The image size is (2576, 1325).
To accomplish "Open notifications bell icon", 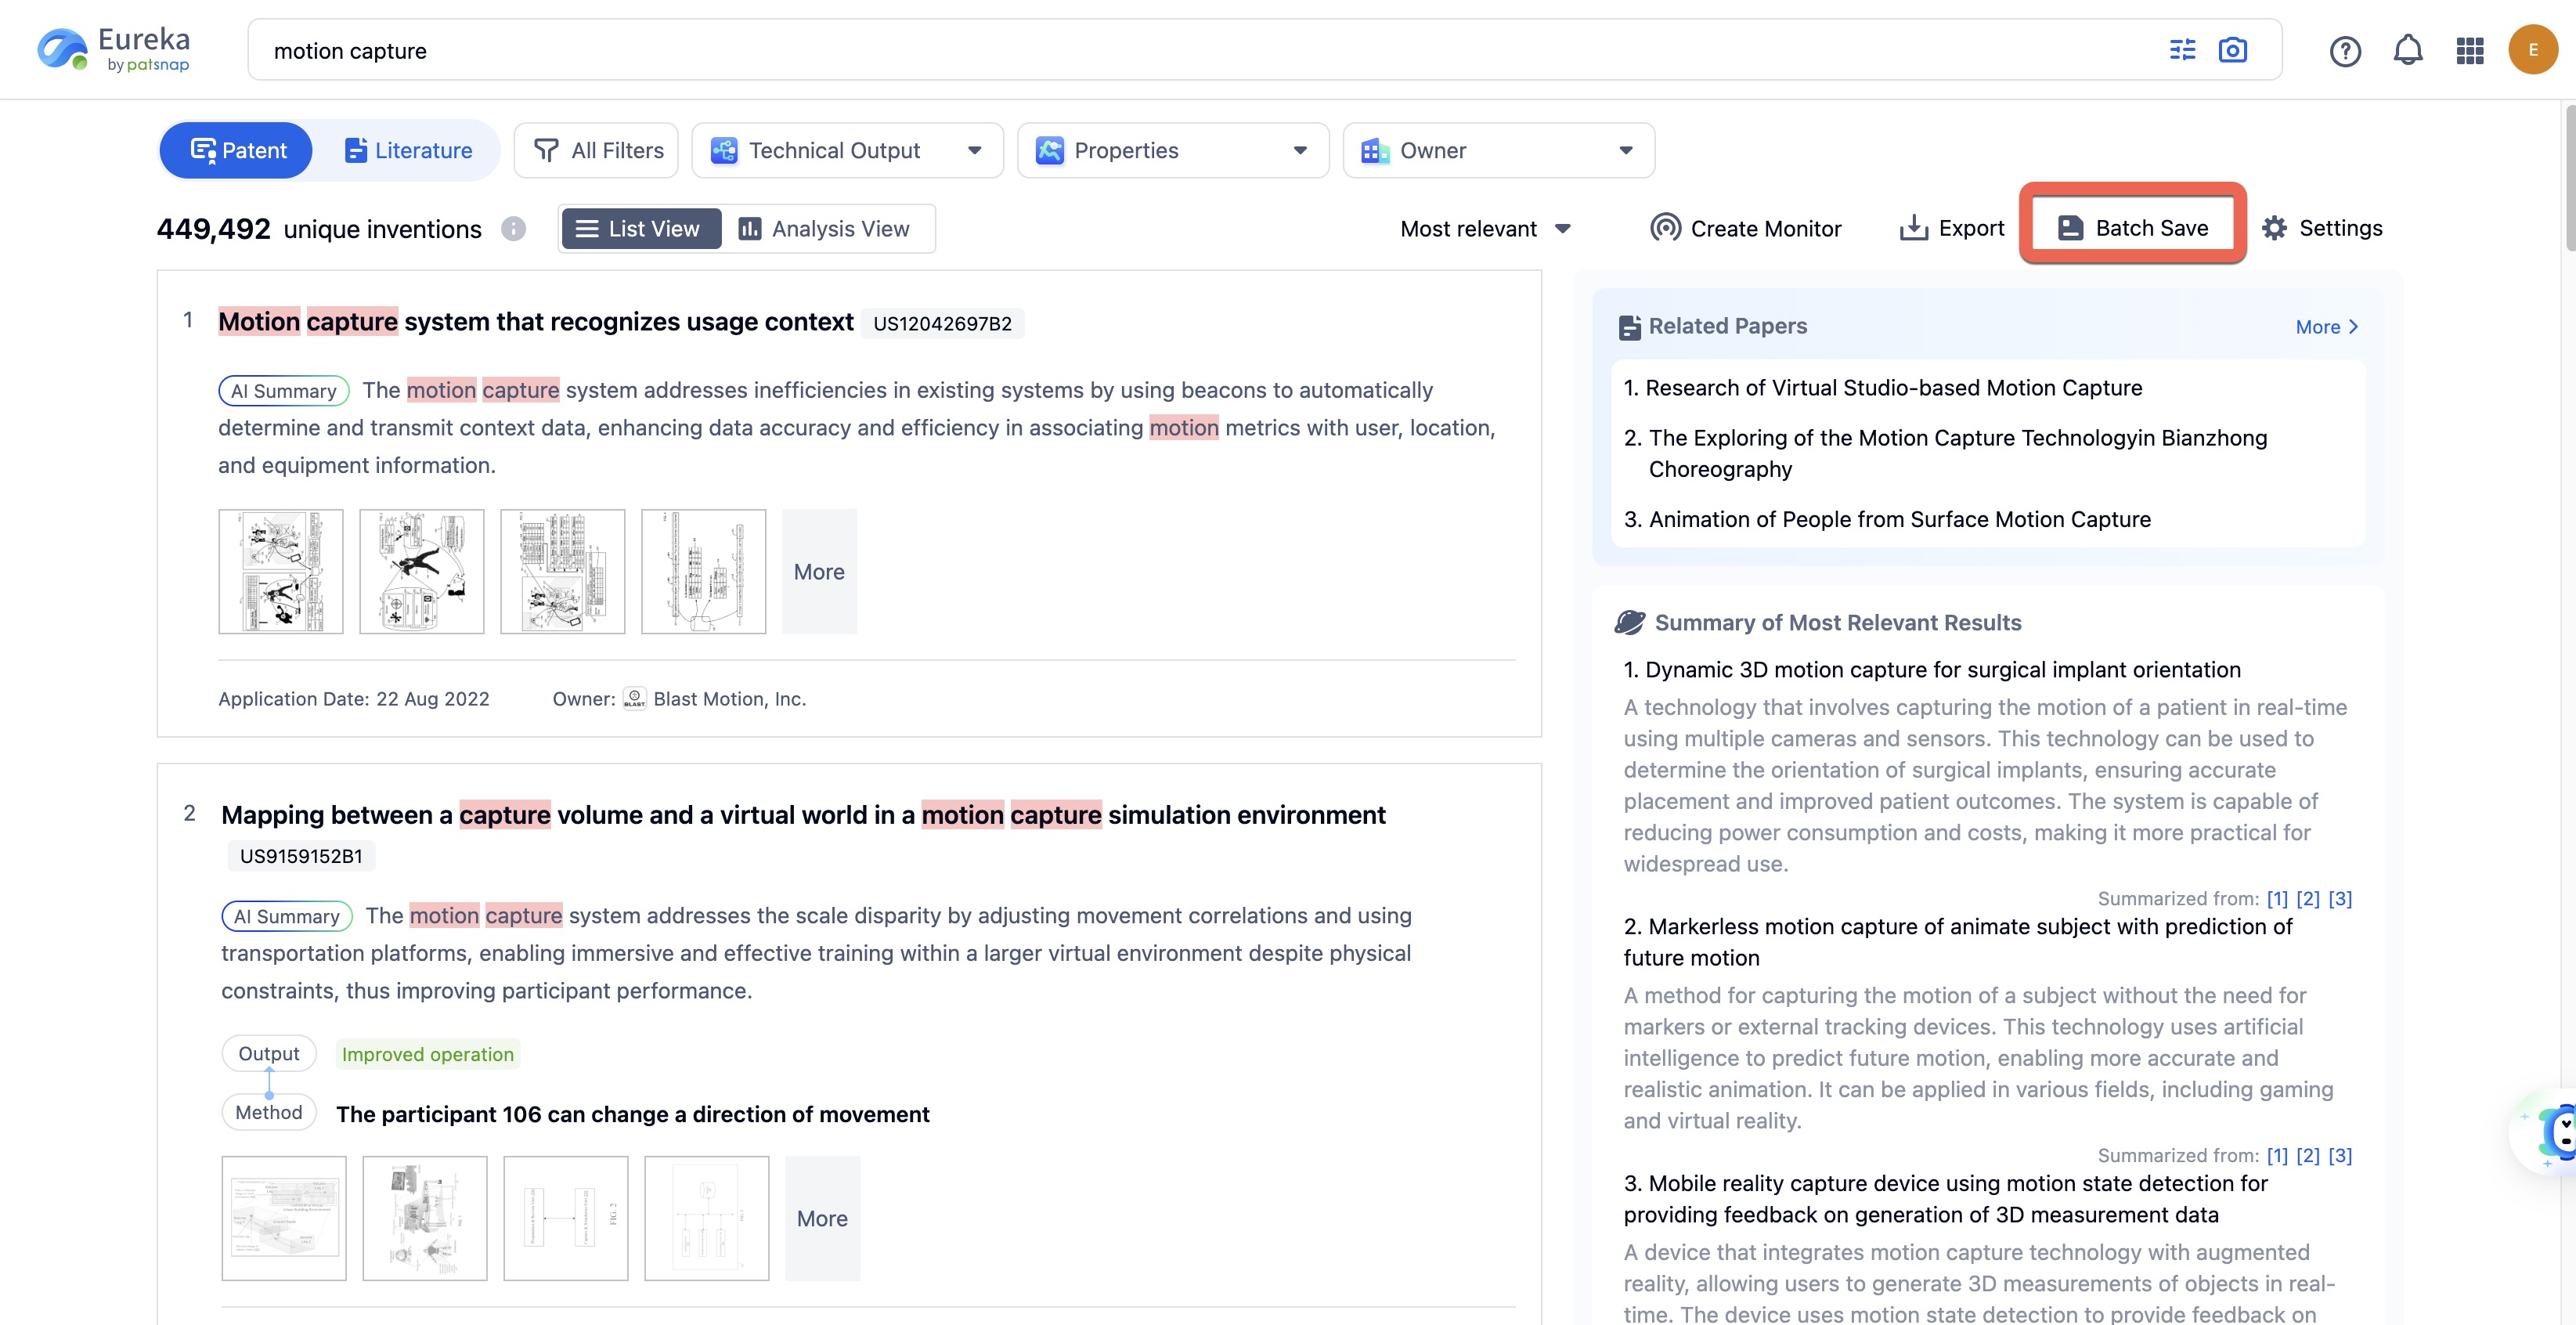I will point(2407,50).
